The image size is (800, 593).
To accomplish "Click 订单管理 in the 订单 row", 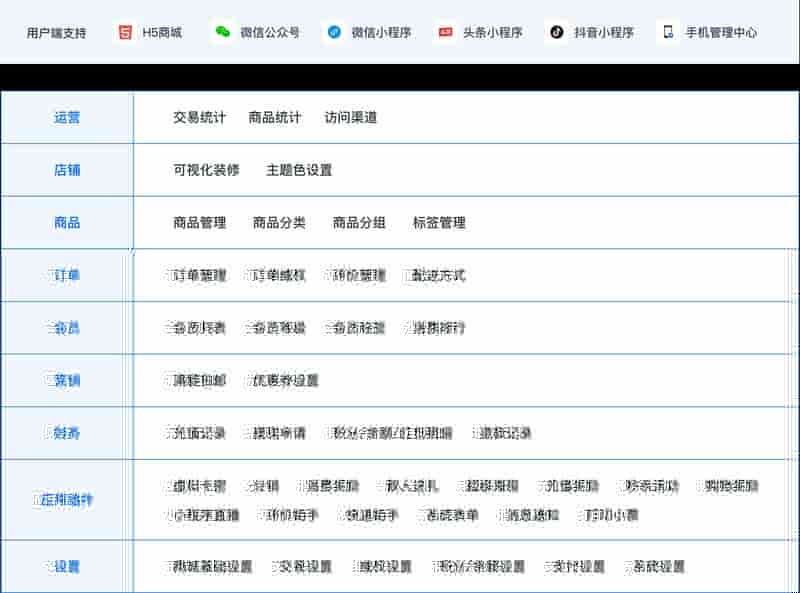I will 198,276.
